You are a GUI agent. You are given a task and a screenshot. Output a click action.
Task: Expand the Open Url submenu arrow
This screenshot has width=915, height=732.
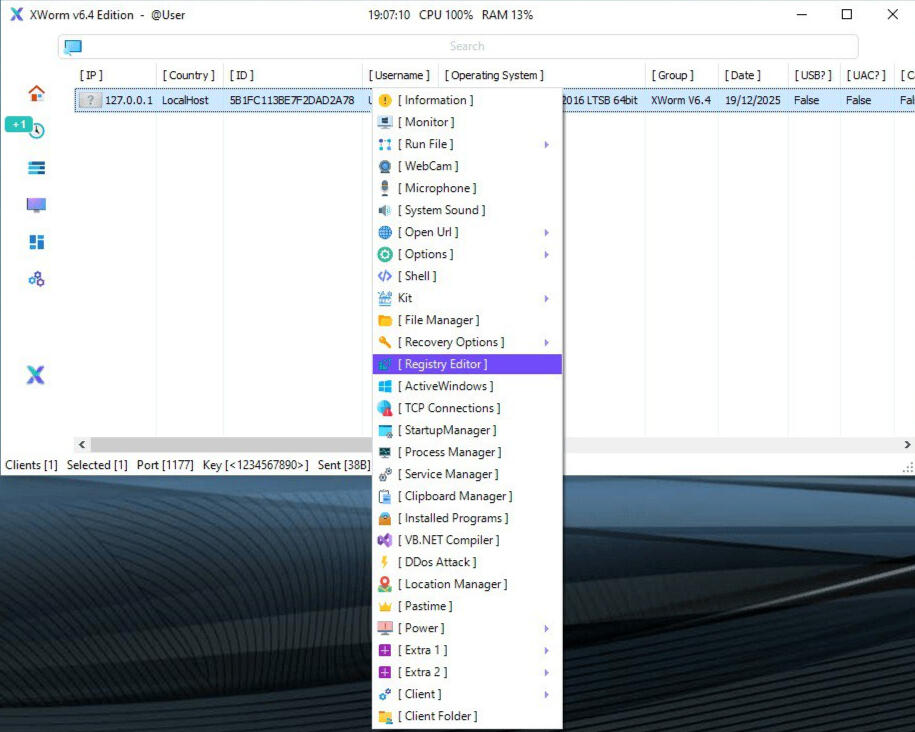click(547, 232)
